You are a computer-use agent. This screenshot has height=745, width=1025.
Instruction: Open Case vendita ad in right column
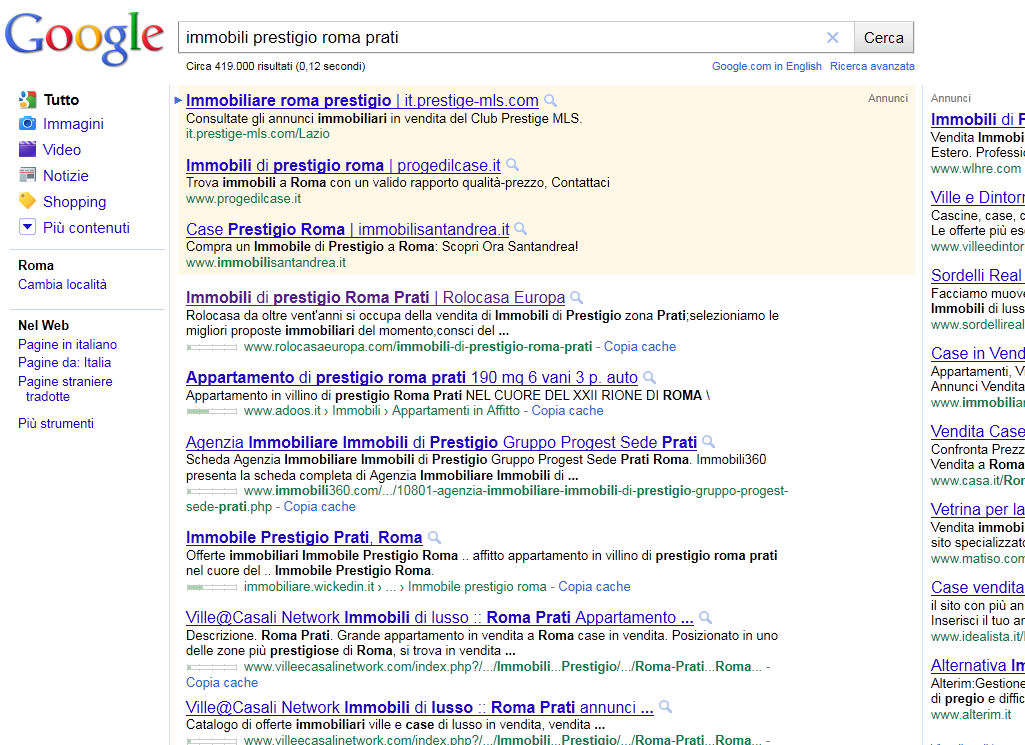978,588
